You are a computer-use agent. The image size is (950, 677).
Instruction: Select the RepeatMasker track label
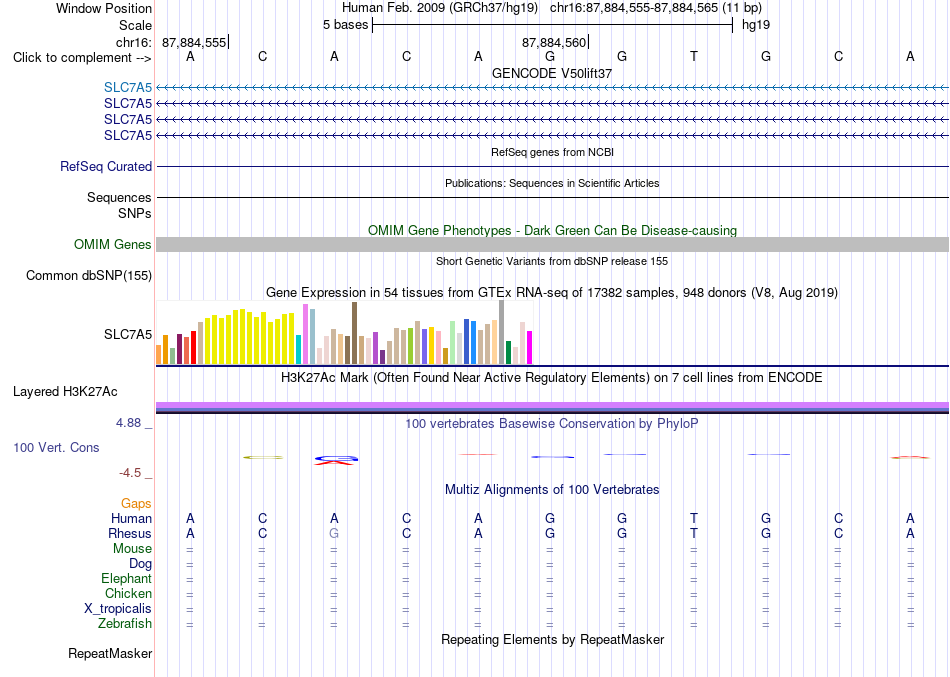point(110,653)
